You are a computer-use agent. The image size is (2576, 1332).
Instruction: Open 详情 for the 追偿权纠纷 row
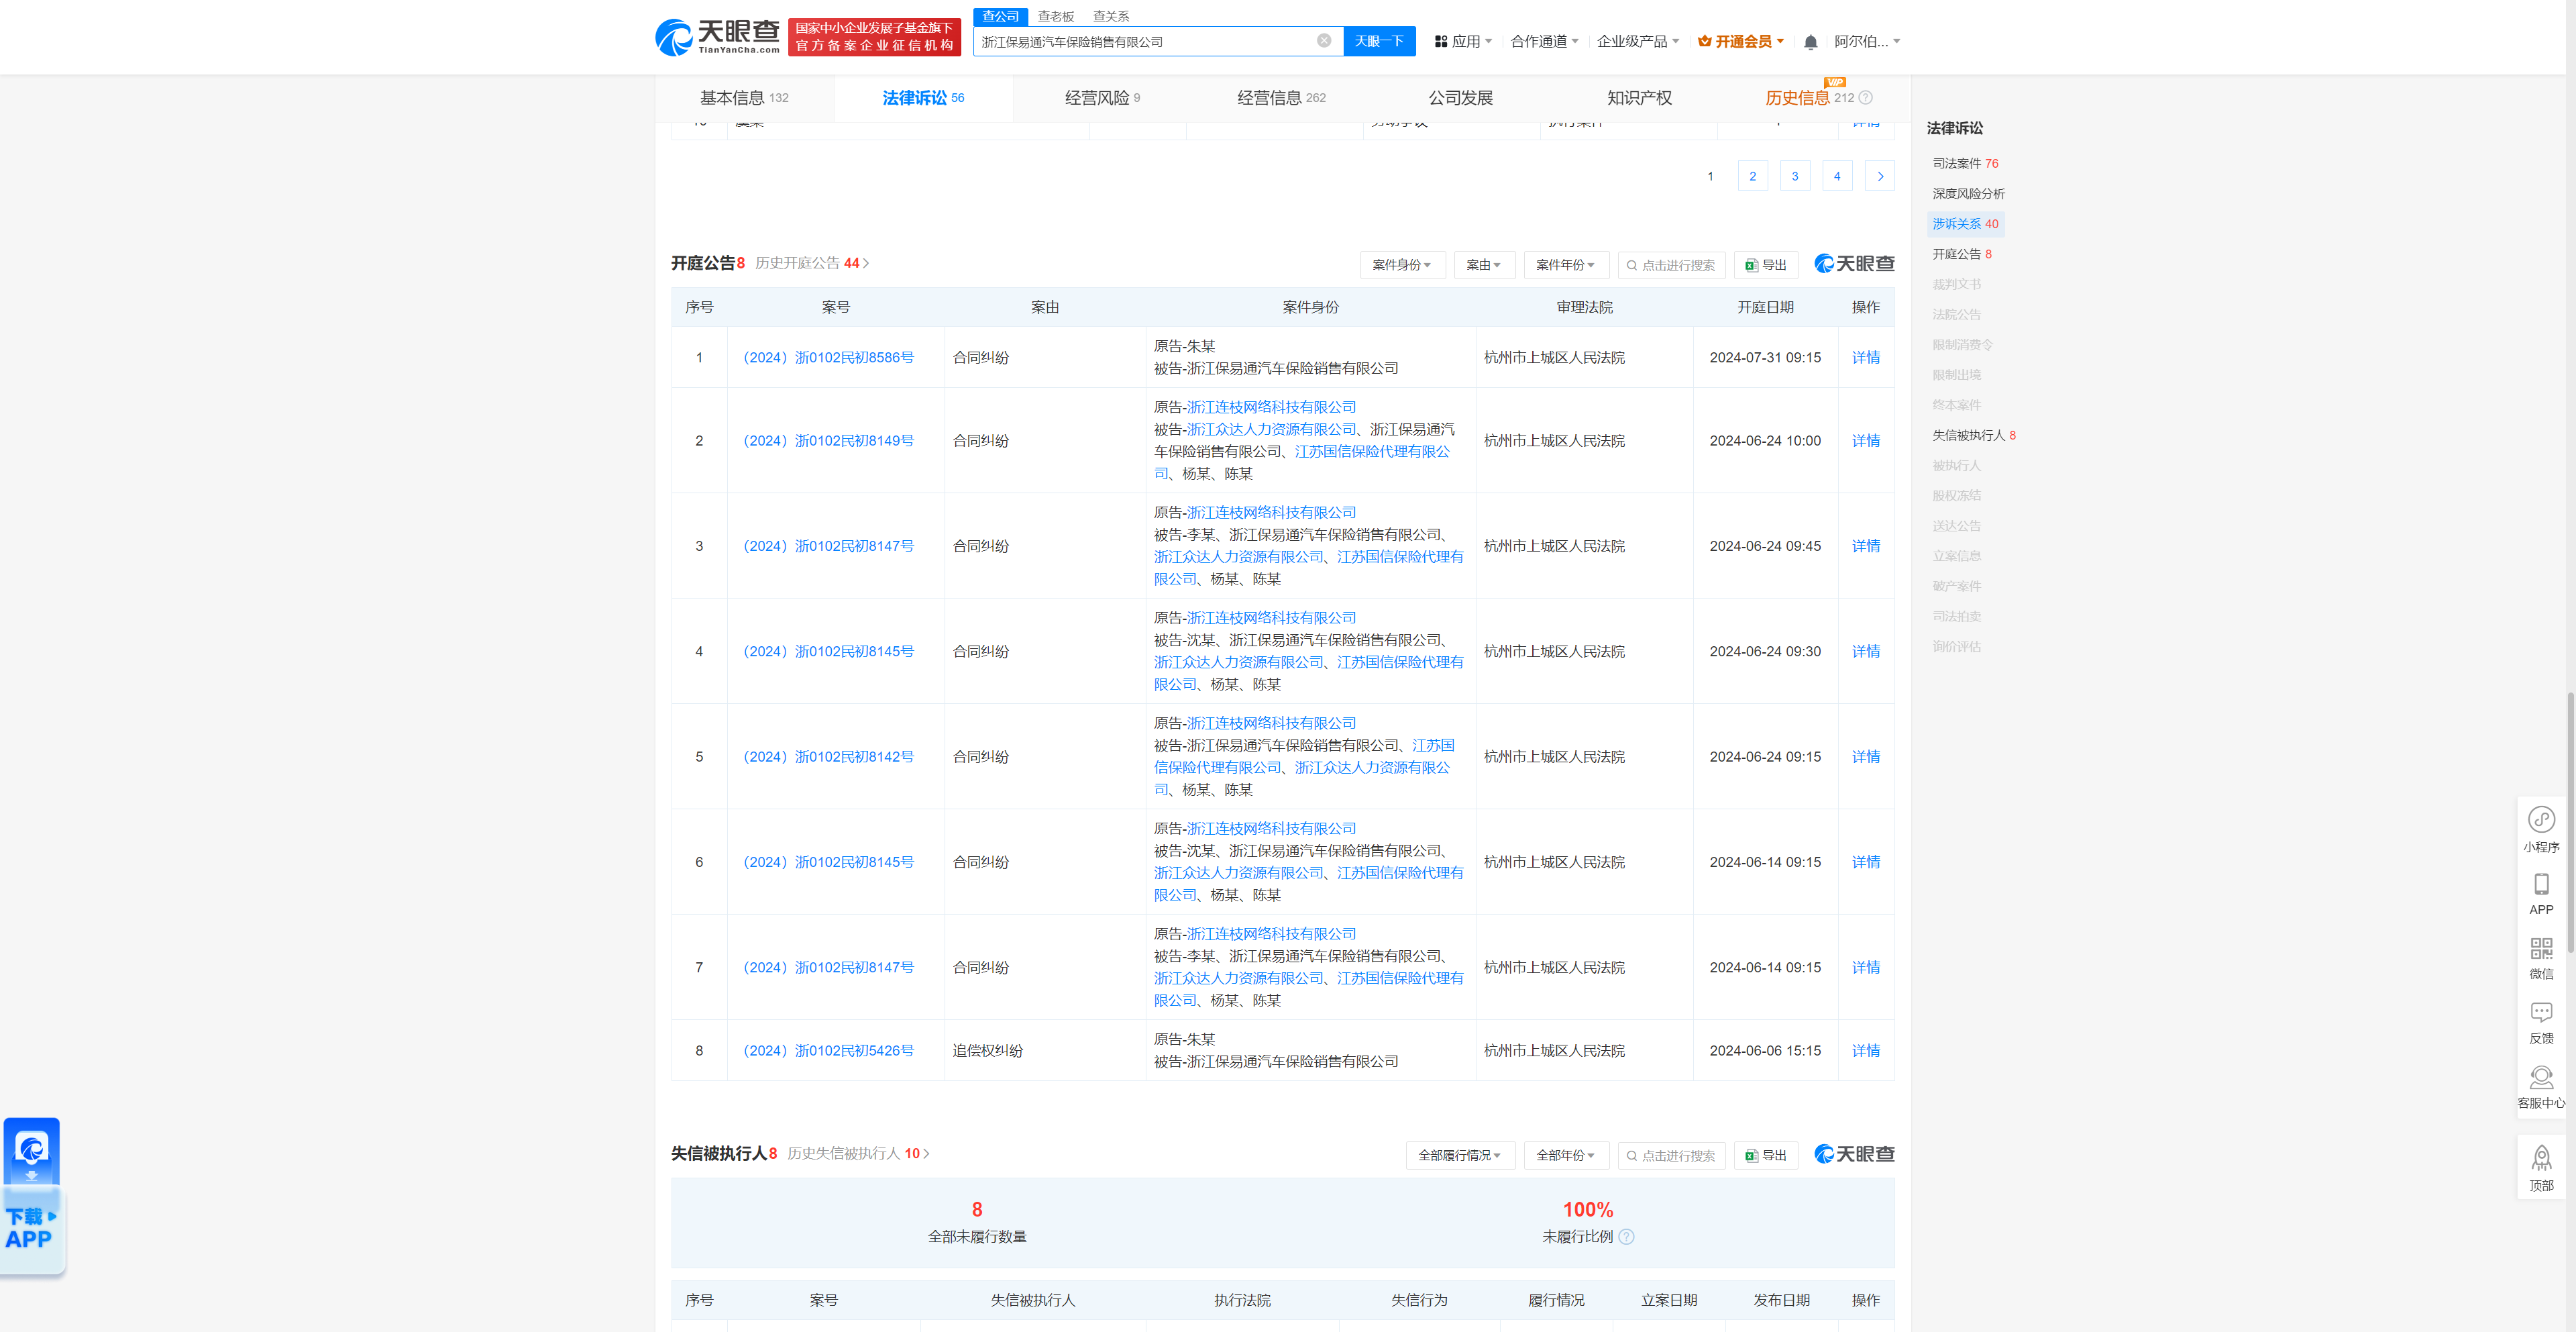tap(1865, 1050)
